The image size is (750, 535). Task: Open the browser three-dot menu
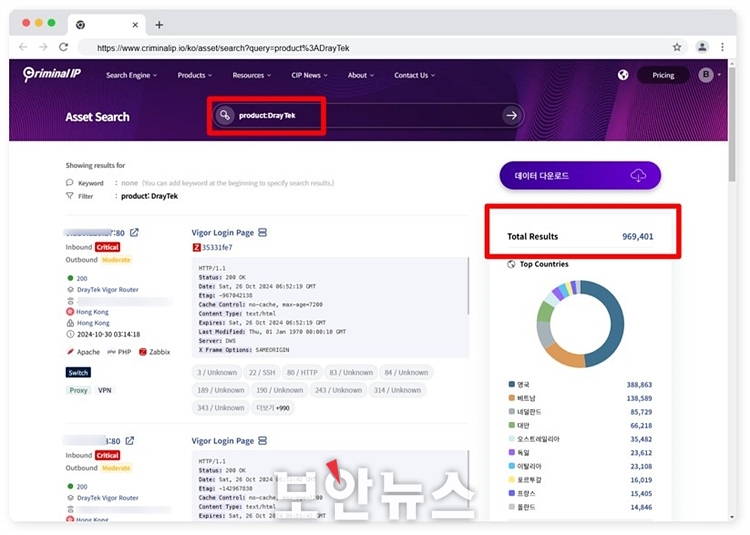click(722, 47)
